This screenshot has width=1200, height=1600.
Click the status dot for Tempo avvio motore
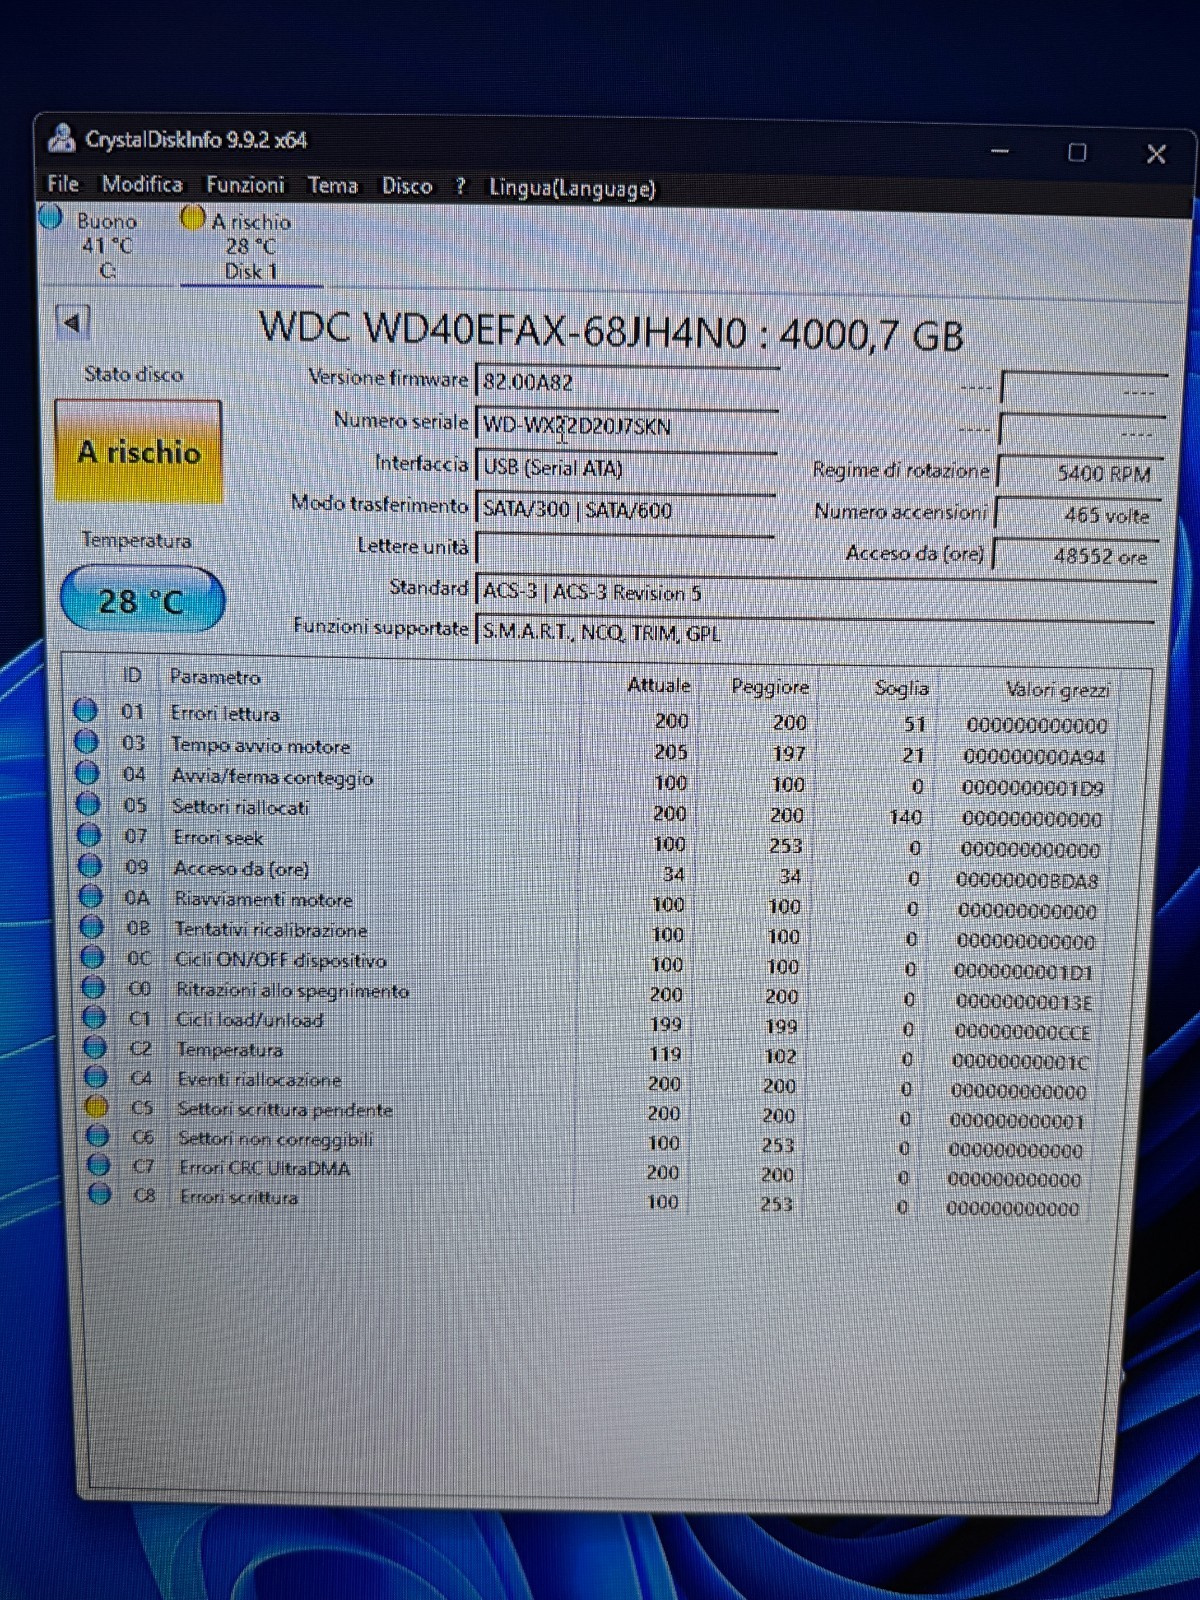86,741
